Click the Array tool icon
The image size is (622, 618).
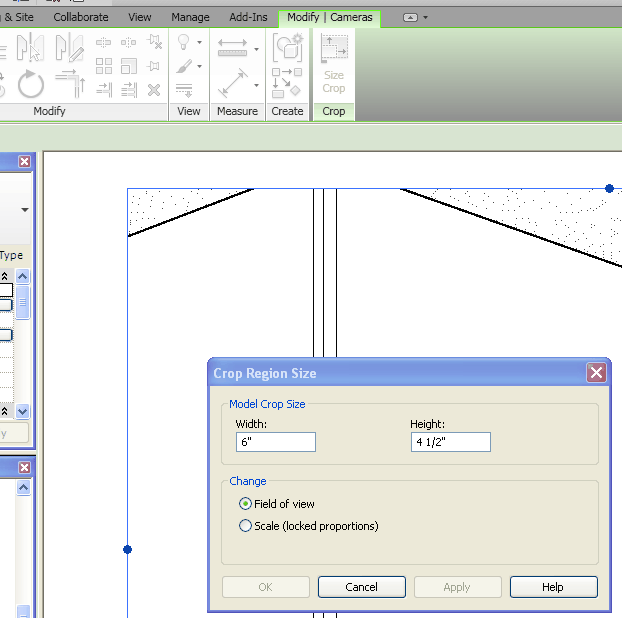tap(104, 66)
